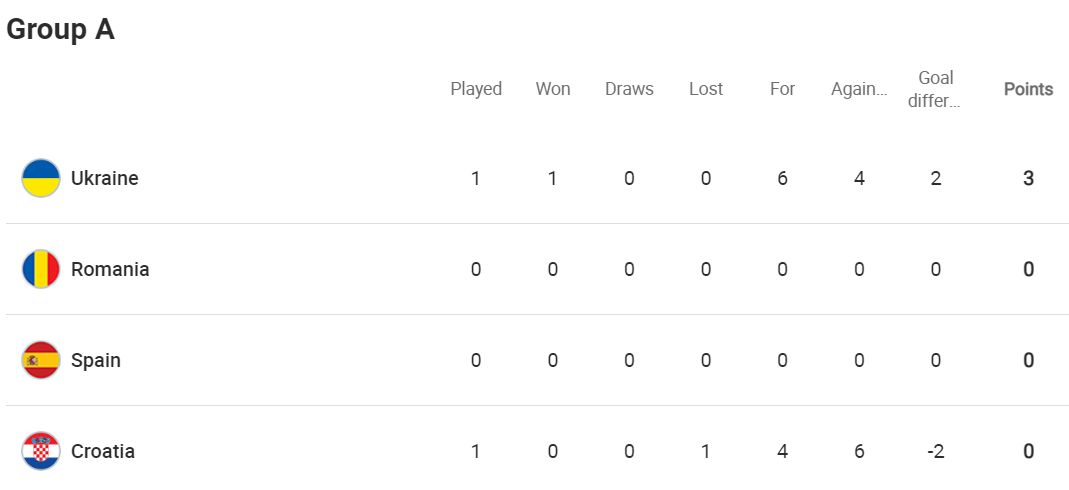Select the Spain team name

(95, 360)
